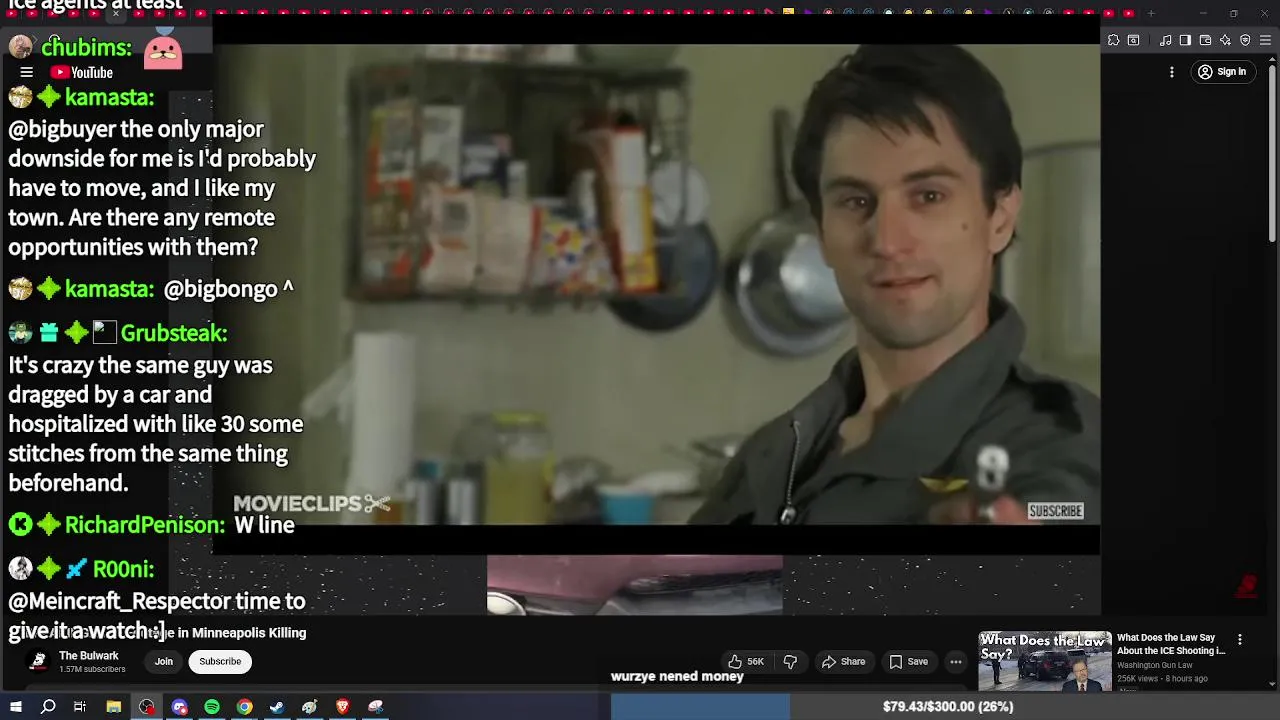Viewport: 1280px width, 720px height.
Task: Click 'RichardPenison:' username in chat overlay
Action: coord(145,525)
